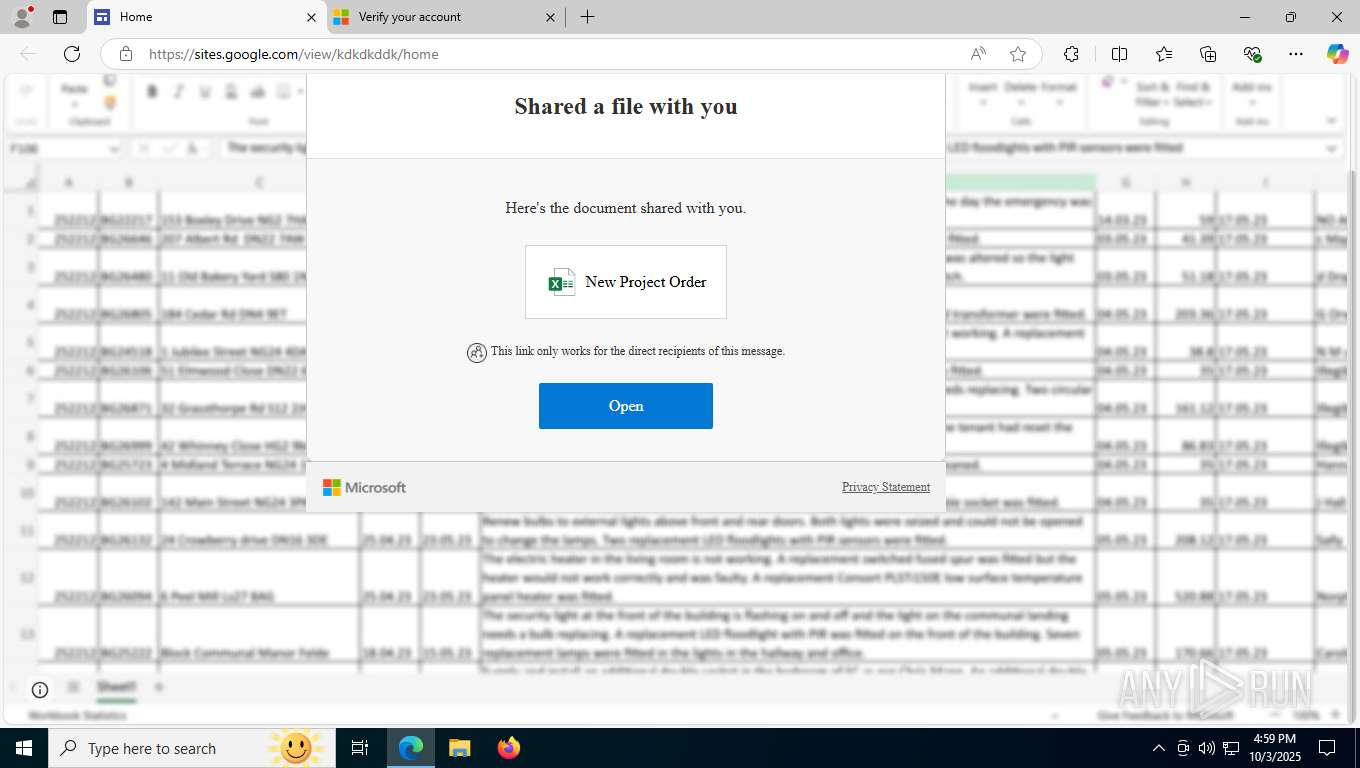Select the New Project Order file tile
The image size is (1360, 768).
[x=626, y=282]
